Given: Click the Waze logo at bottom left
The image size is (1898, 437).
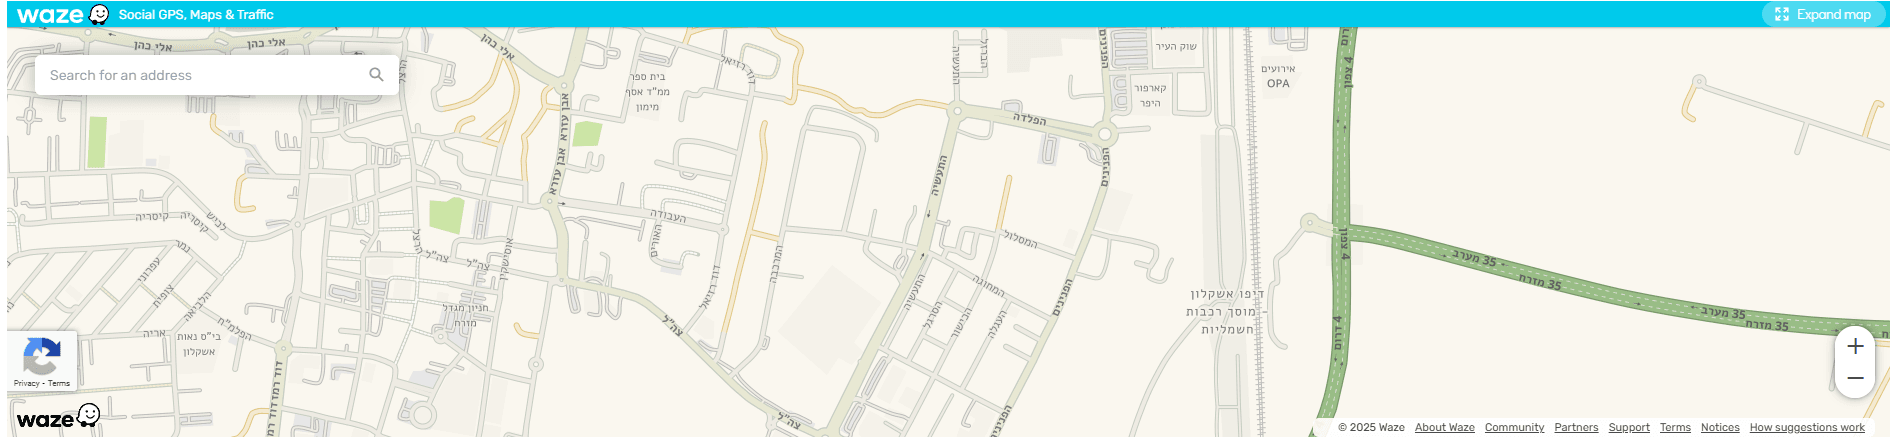Looking at the screenshot, I should point(58,417).
